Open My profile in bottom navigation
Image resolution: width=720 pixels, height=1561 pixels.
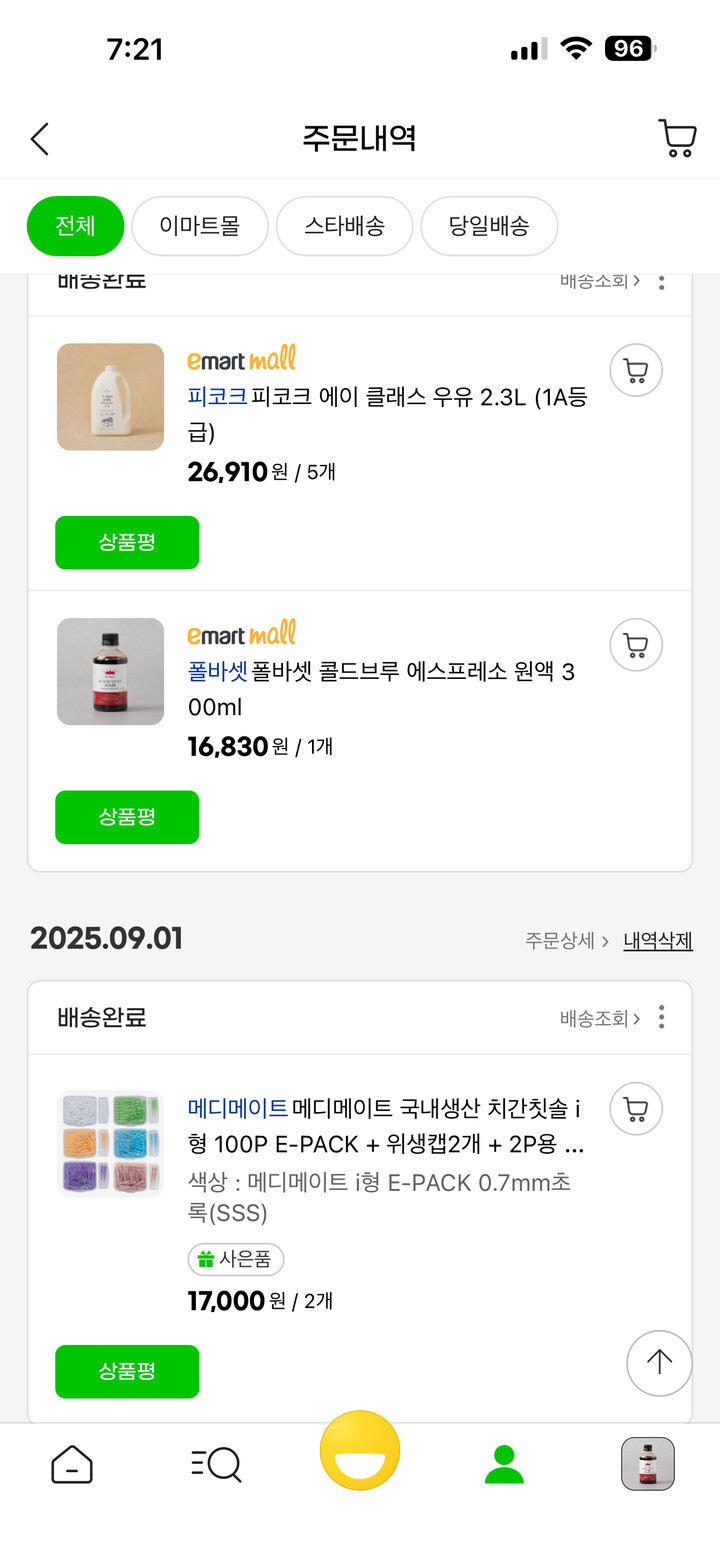point(504,1465)
